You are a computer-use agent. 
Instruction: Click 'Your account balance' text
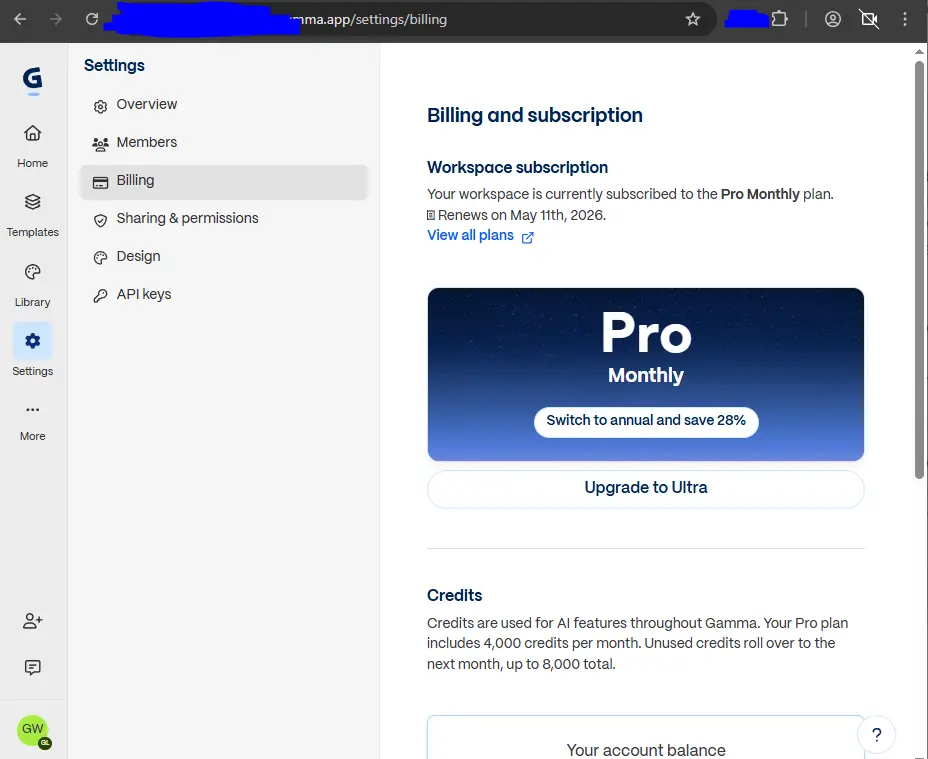646,750
